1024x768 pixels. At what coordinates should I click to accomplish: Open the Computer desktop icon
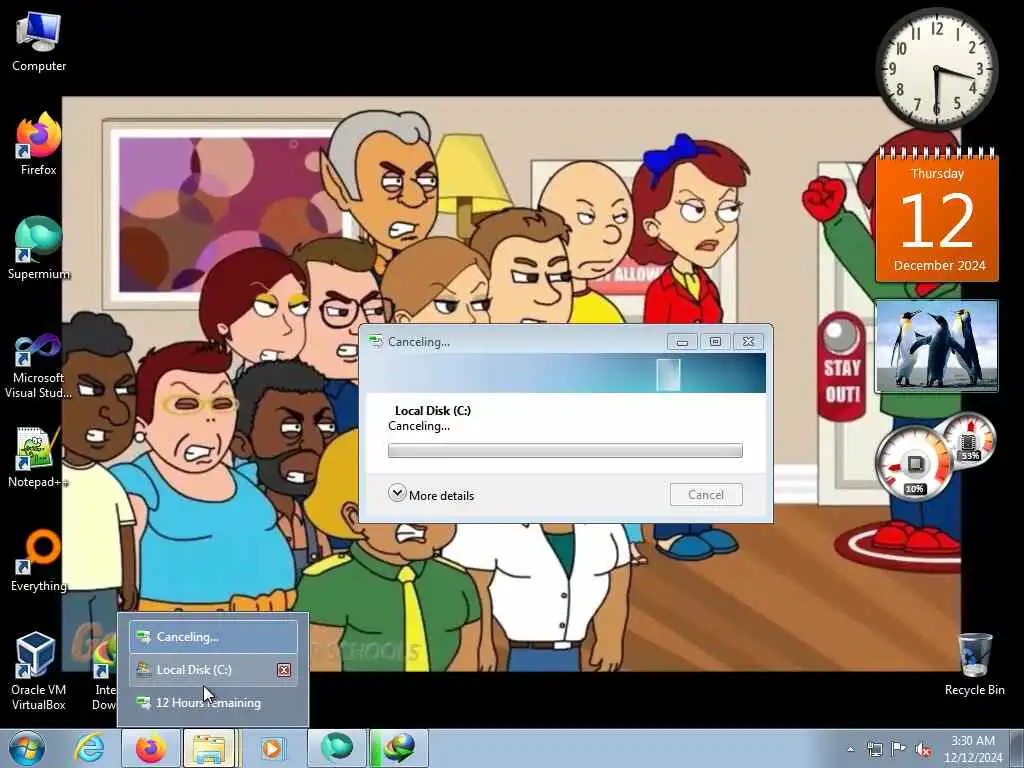pyautogui.click(x=39, y=42)
